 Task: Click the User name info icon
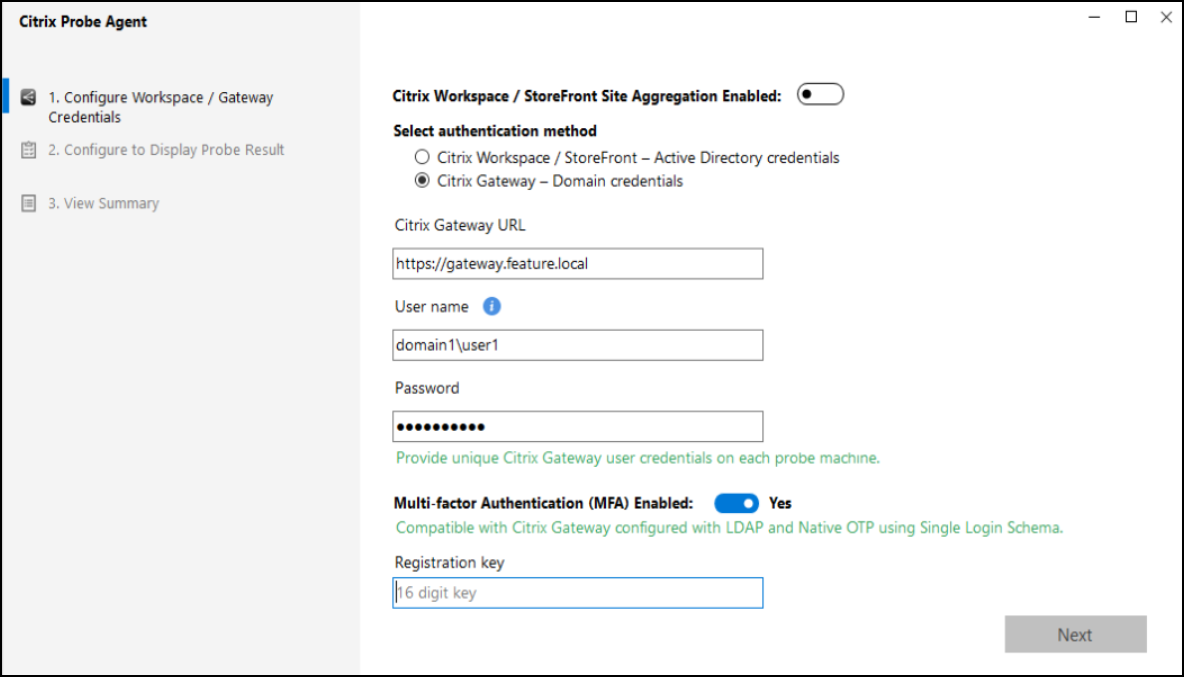[491, 307]
